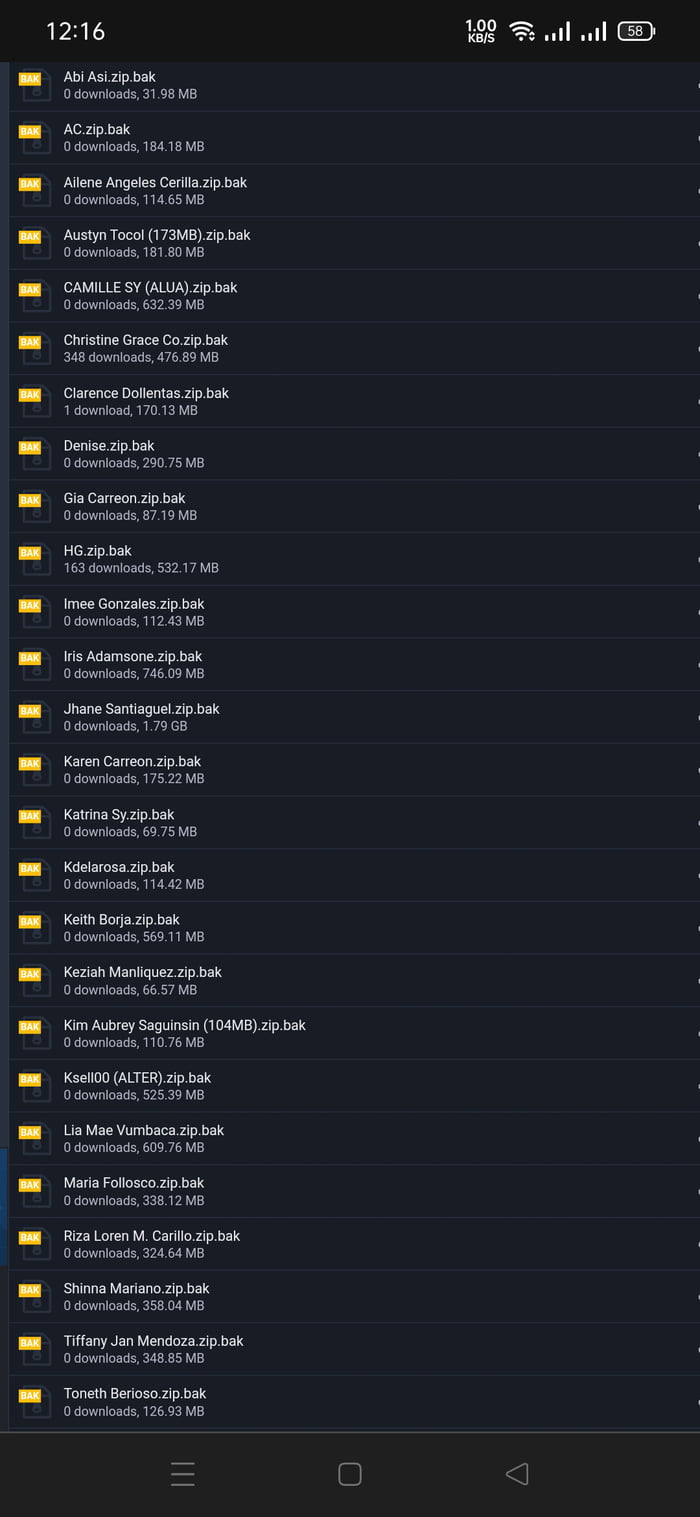Click the BAK icon for Kdelarosa.zip.bak
Viewport: 700px width, 1517px height.
34,875
